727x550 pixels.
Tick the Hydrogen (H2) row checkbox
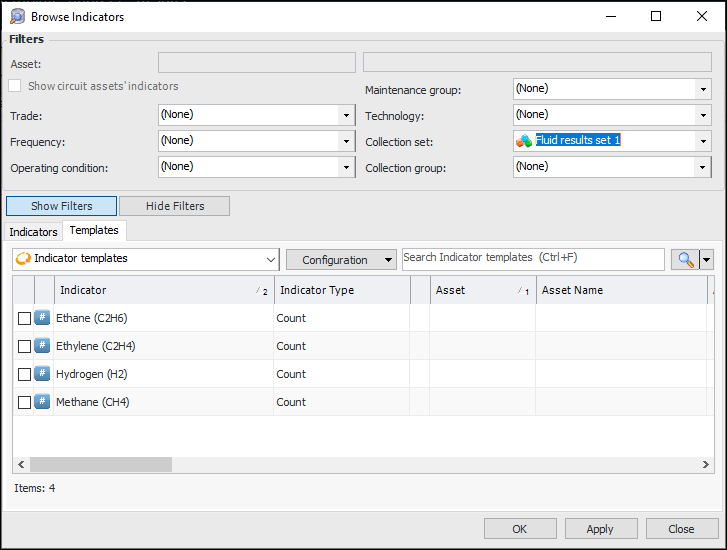24,375
